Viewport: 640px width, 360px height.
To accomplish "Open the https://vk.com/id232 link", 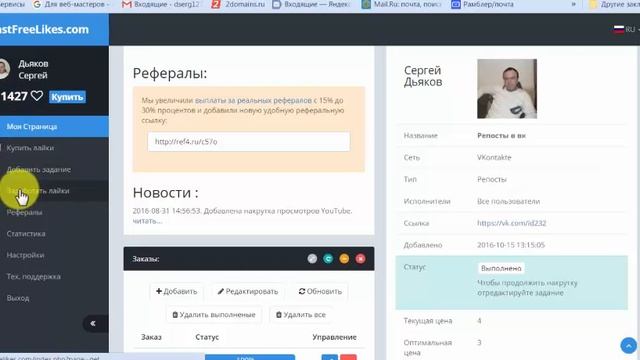I will pos(511,223).
